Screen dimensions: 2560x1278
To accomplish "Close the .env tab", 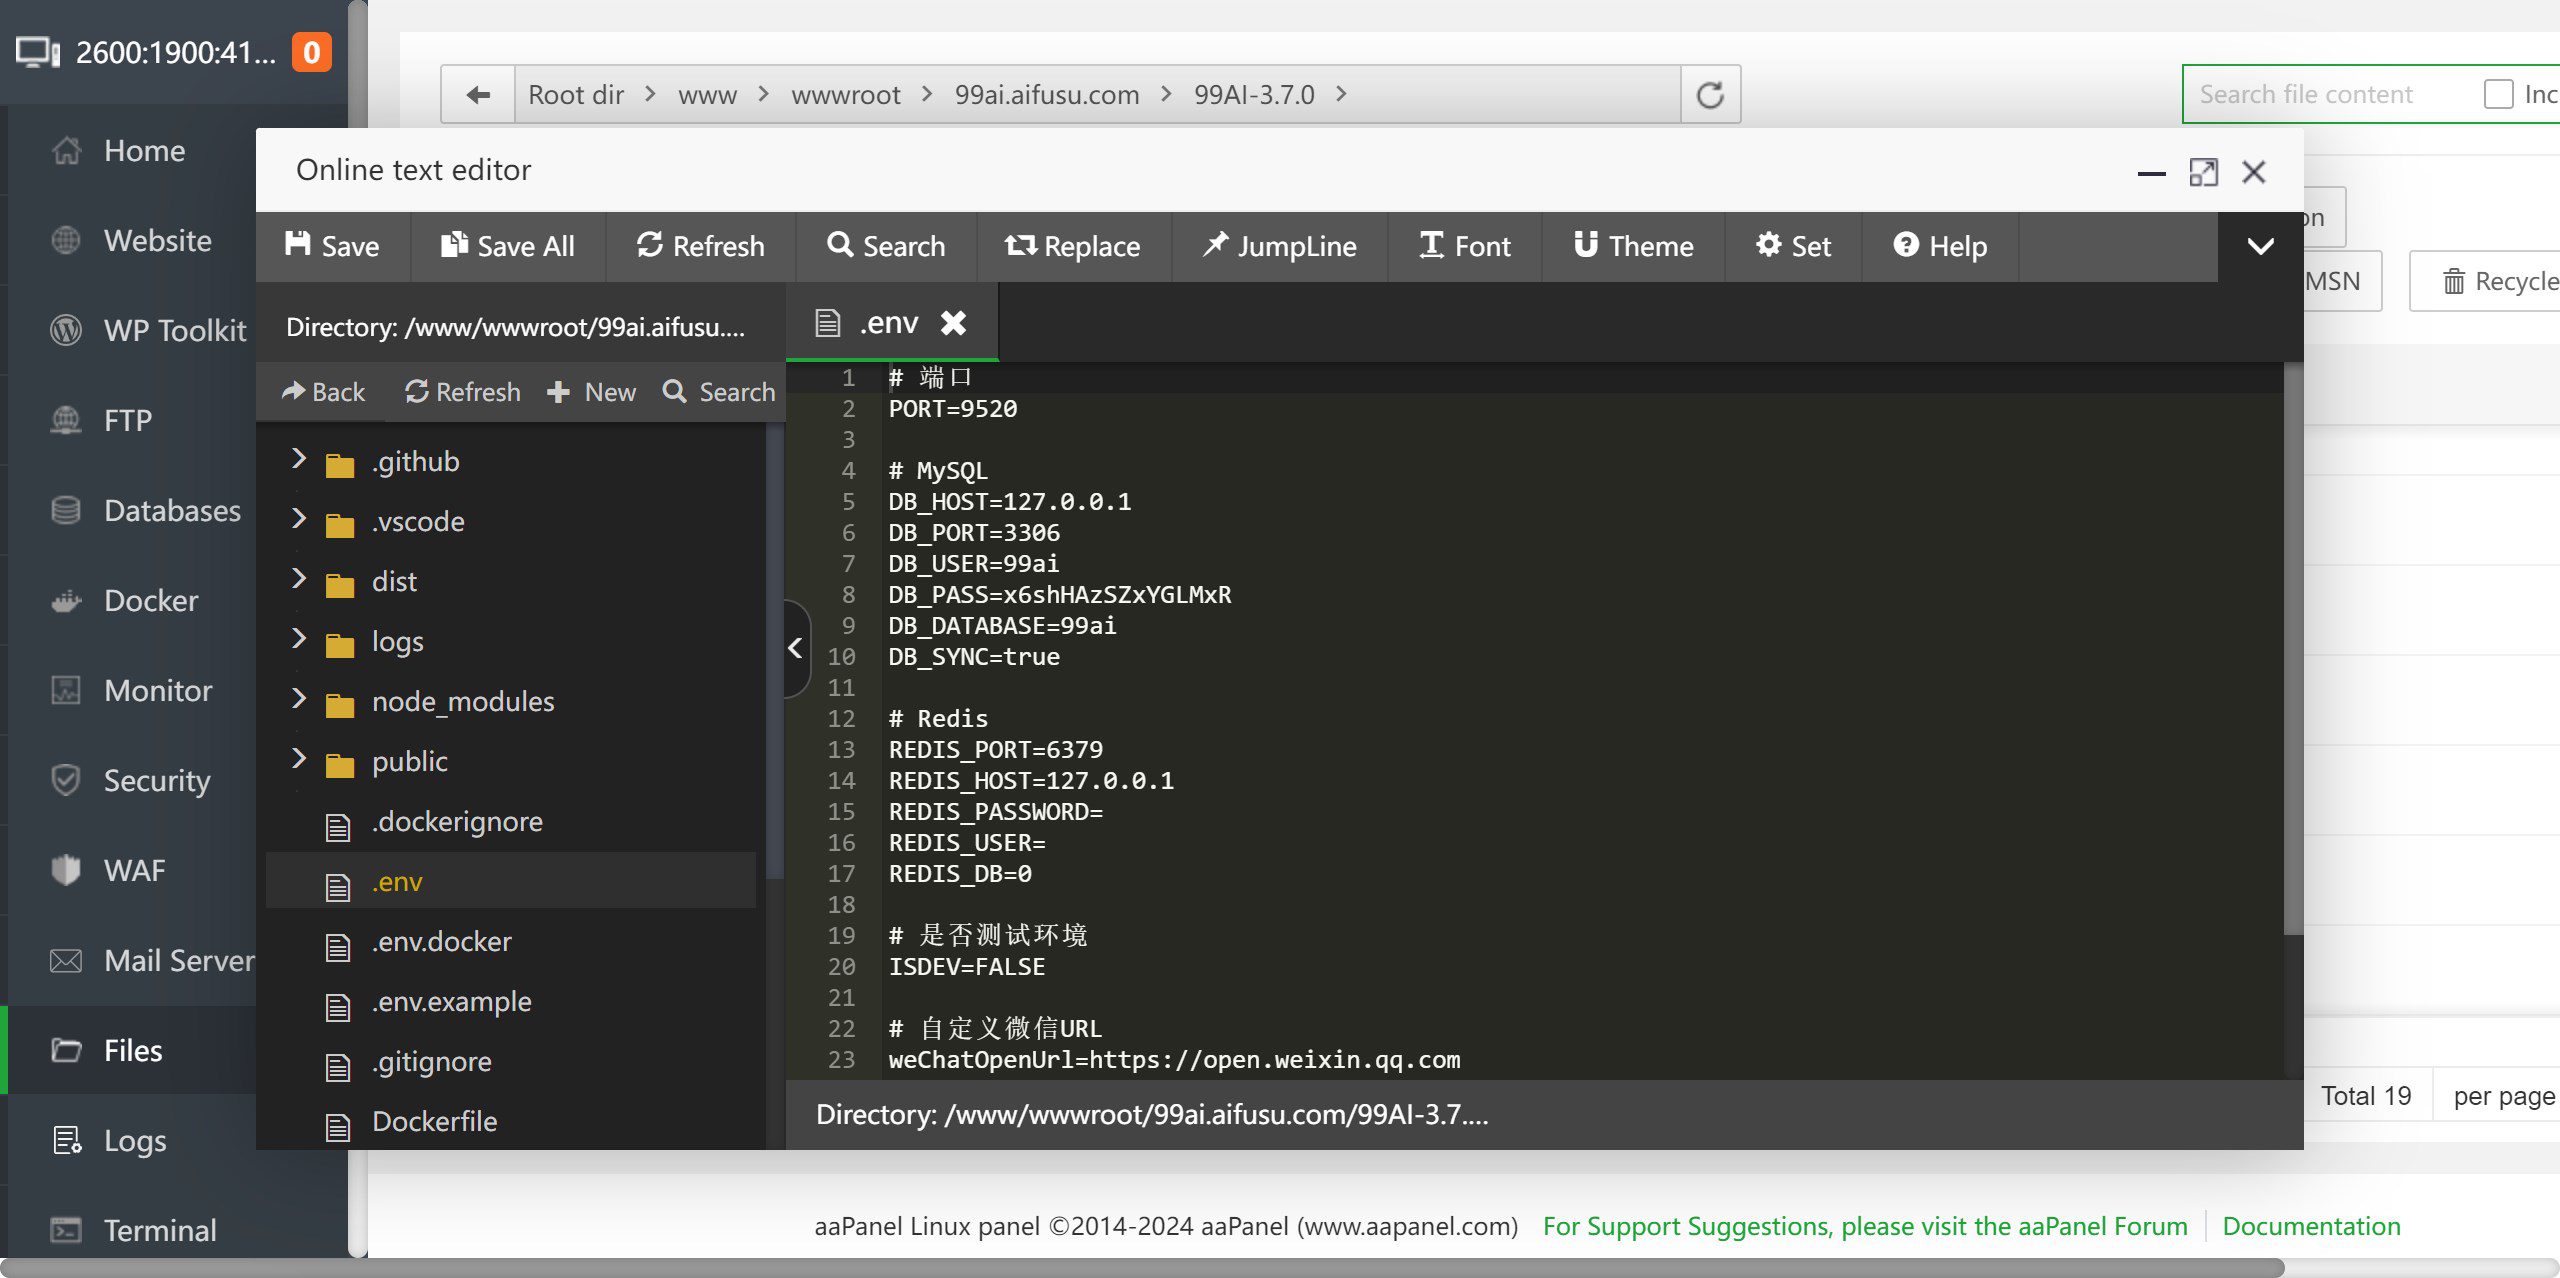I will tap(954, 323).
